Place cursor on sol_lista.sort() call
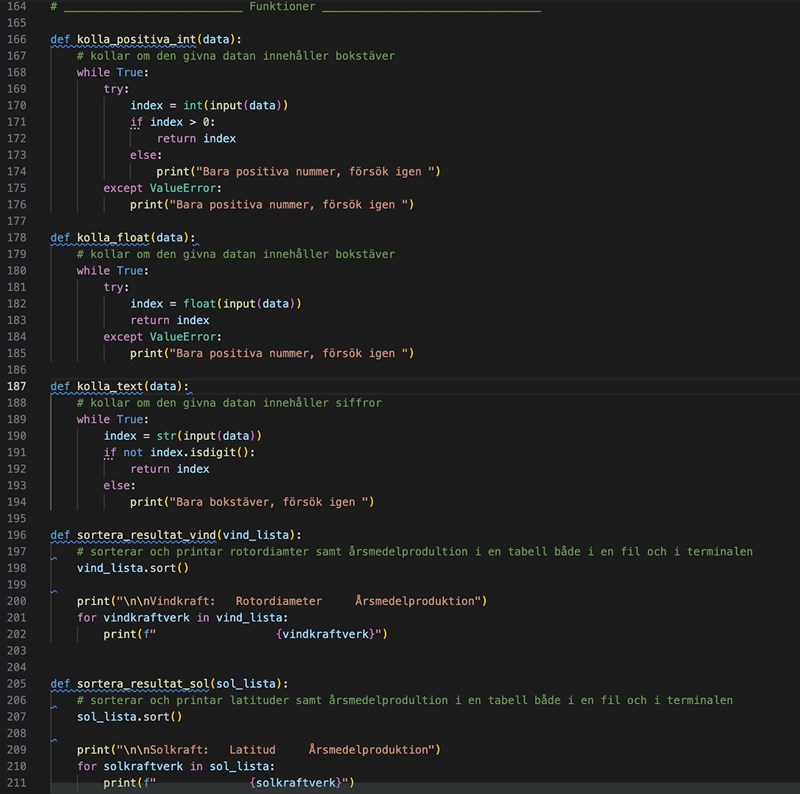 click(x=129, y=716)
